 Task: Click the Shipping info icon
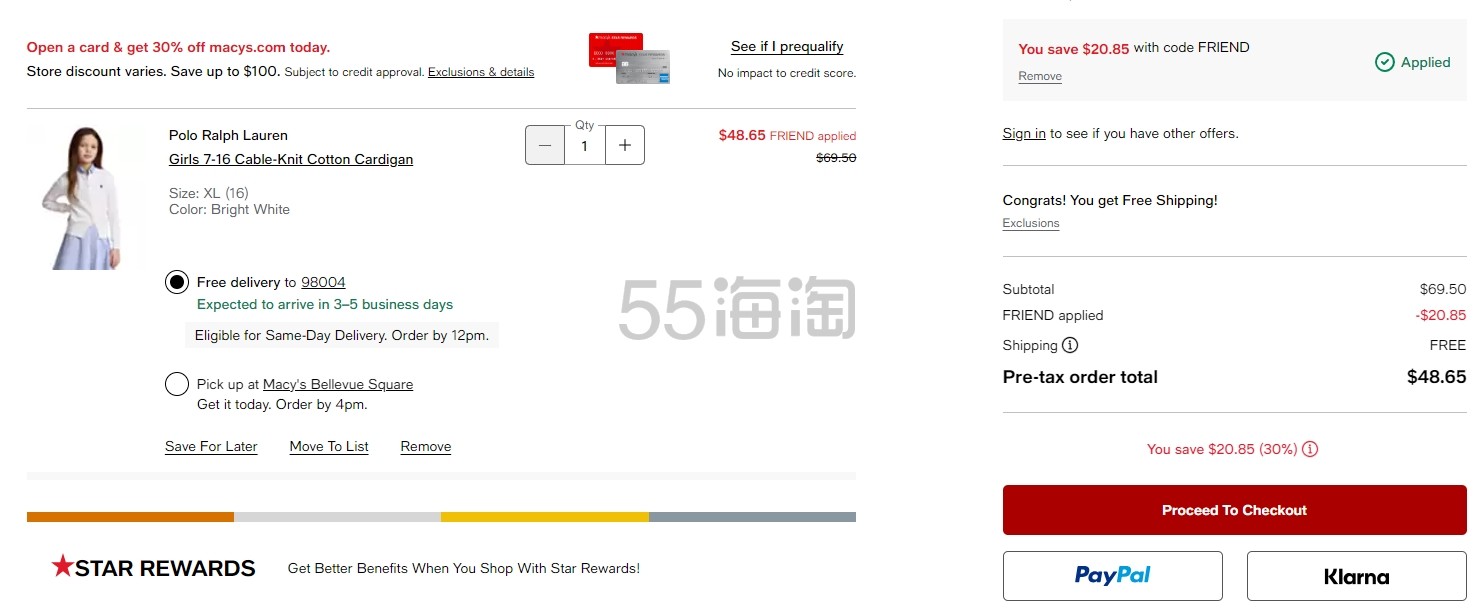coord(1070,346)
